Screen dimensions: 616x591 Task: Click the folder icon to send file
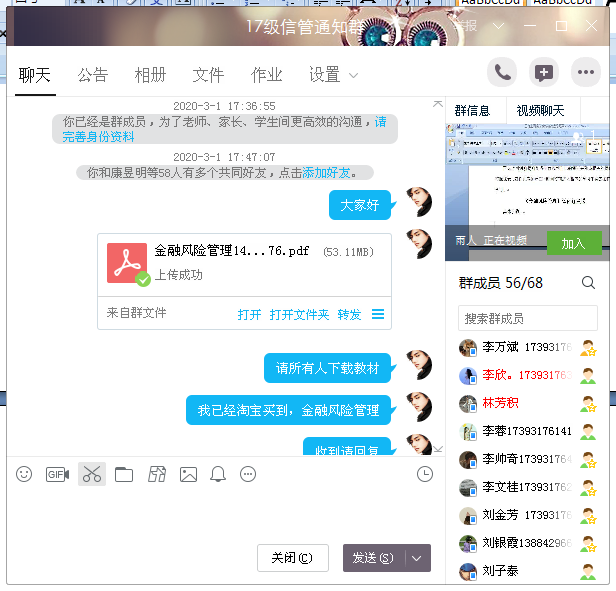[x=124, y=474]
